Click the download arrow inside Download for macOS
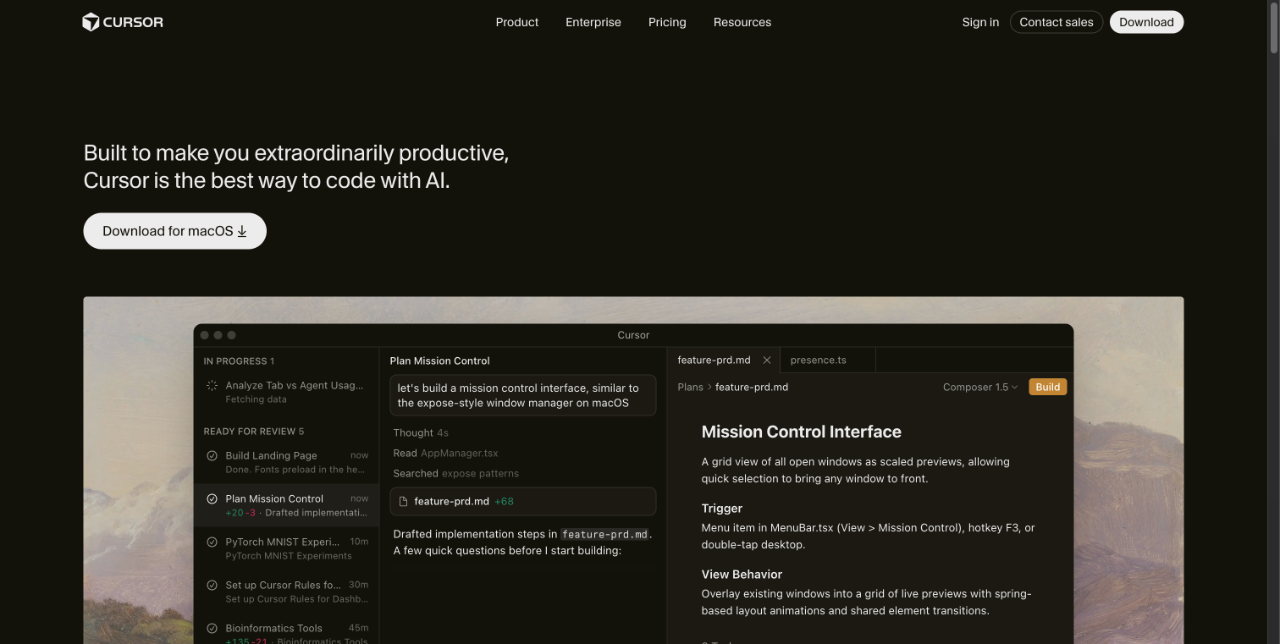The image size is (1280, 644). click(x=243, y=230)
